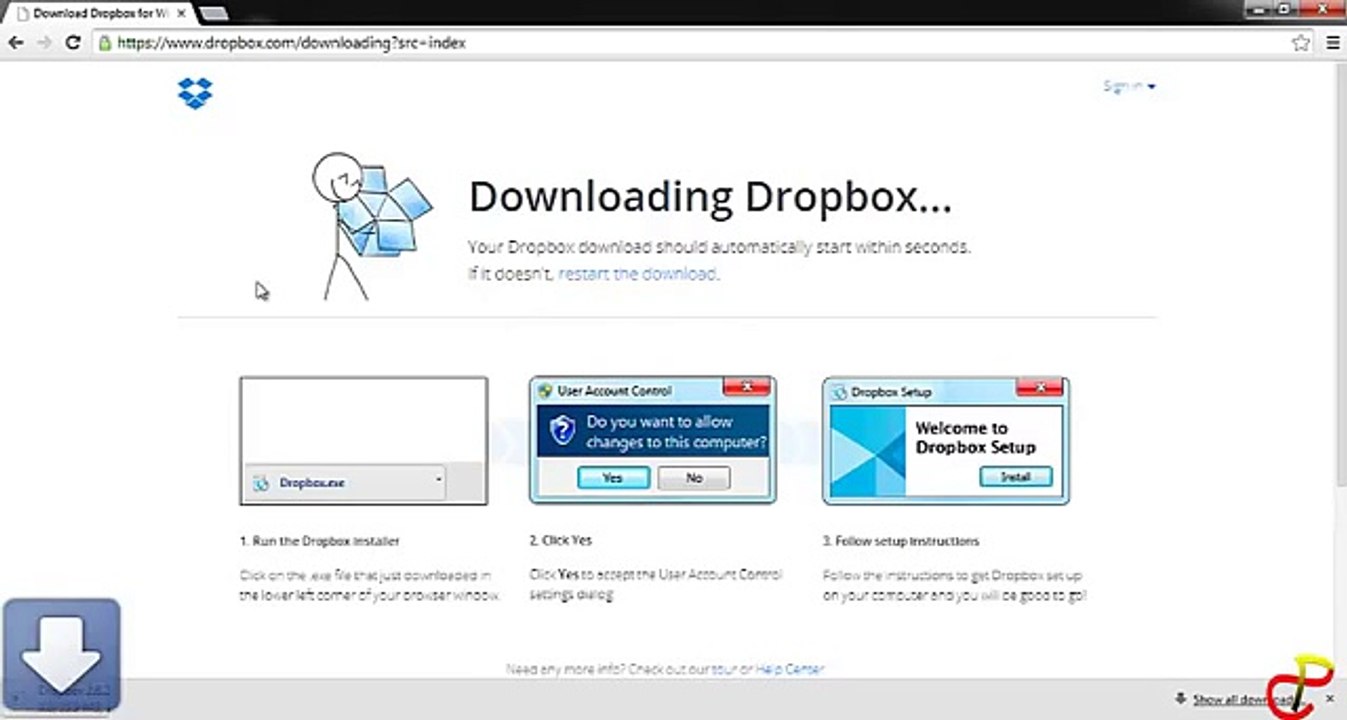Click the "3. Follow setup instructions" text
This screenshot has height=720, width=1347.
tap(901, 541)
